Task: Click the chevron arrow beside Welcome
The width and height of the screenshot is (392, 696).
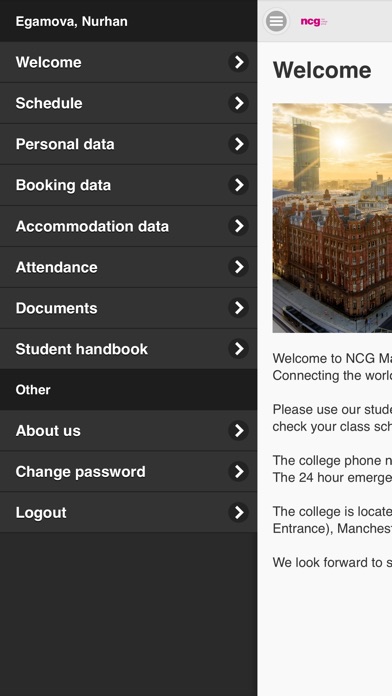Action: click(x=238, y=62)
